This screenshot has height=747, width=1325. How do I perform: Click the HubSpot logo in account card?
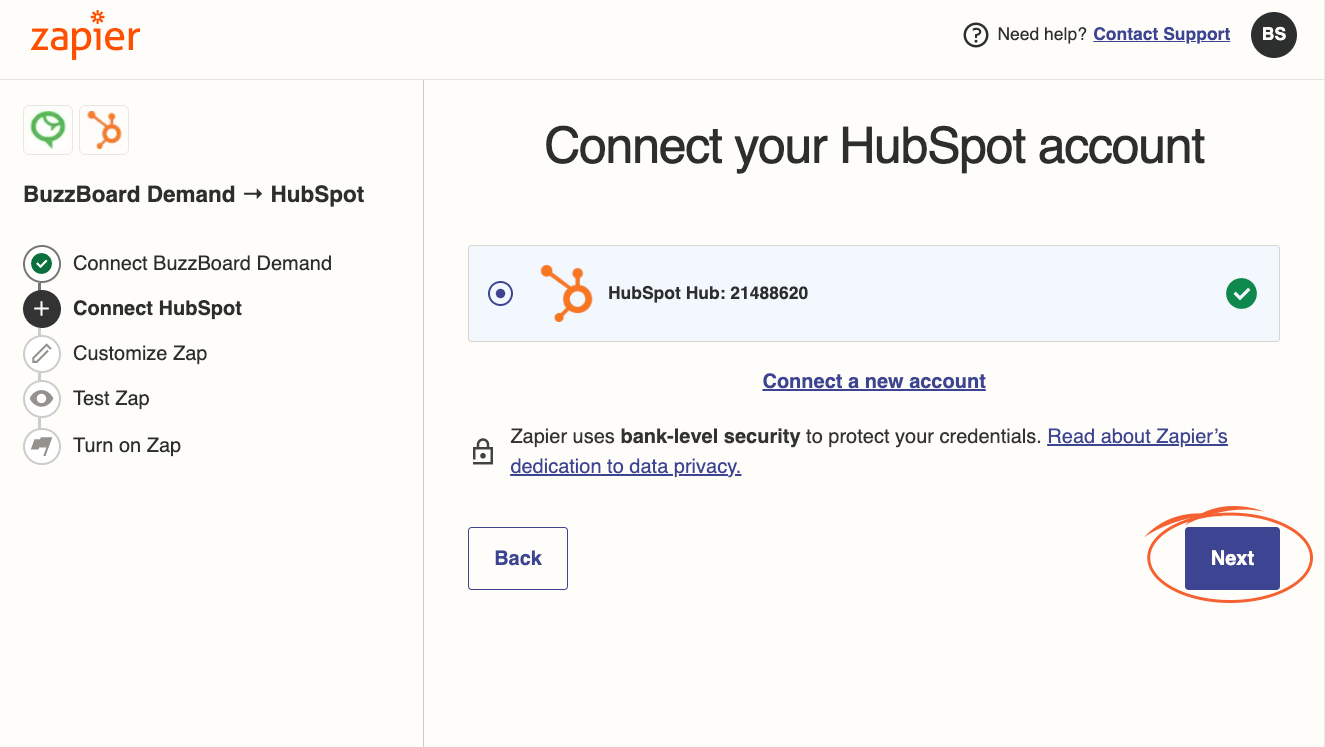566,293
